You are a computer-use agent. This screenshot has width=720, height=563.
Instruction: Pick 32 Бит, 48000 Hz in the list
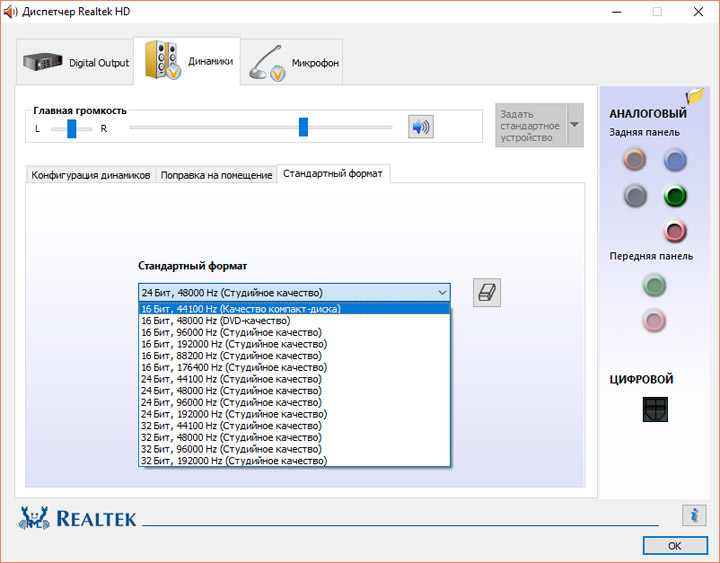294,437
